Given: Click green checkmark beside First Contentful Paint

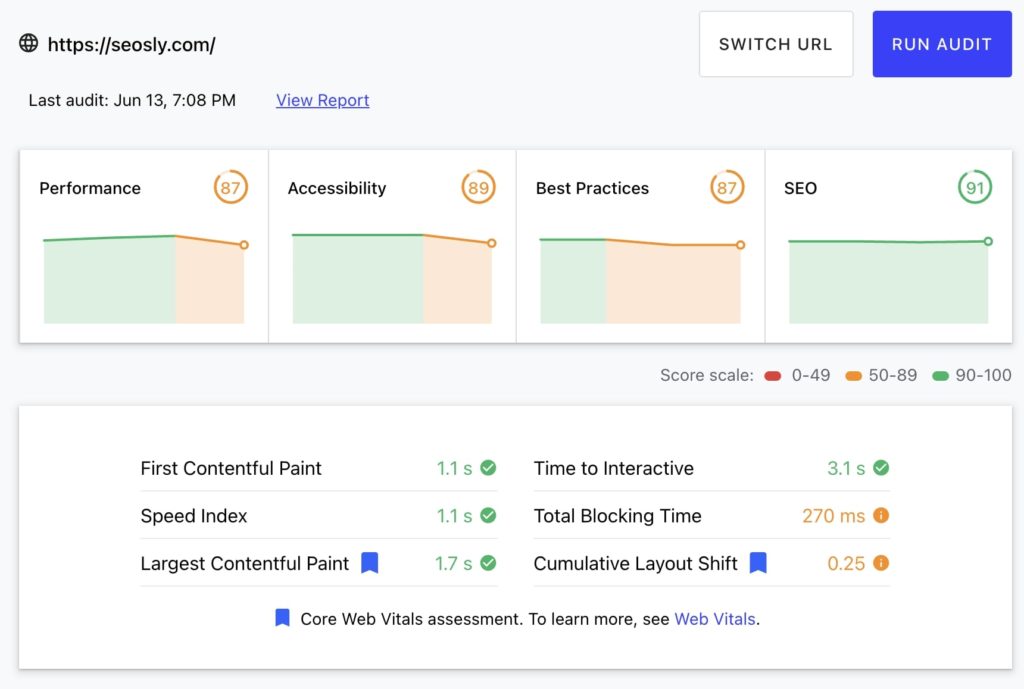Looking at the screenshot, I should coord(488,468).
